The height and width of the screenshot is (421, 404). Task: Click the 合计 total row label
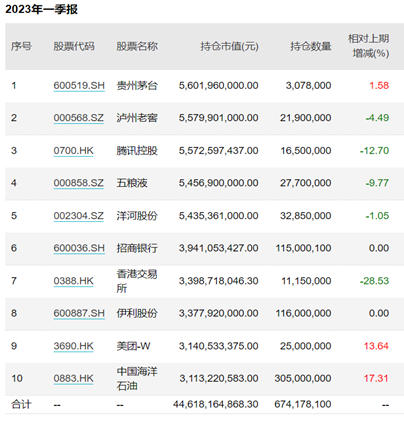coord(21,404)
